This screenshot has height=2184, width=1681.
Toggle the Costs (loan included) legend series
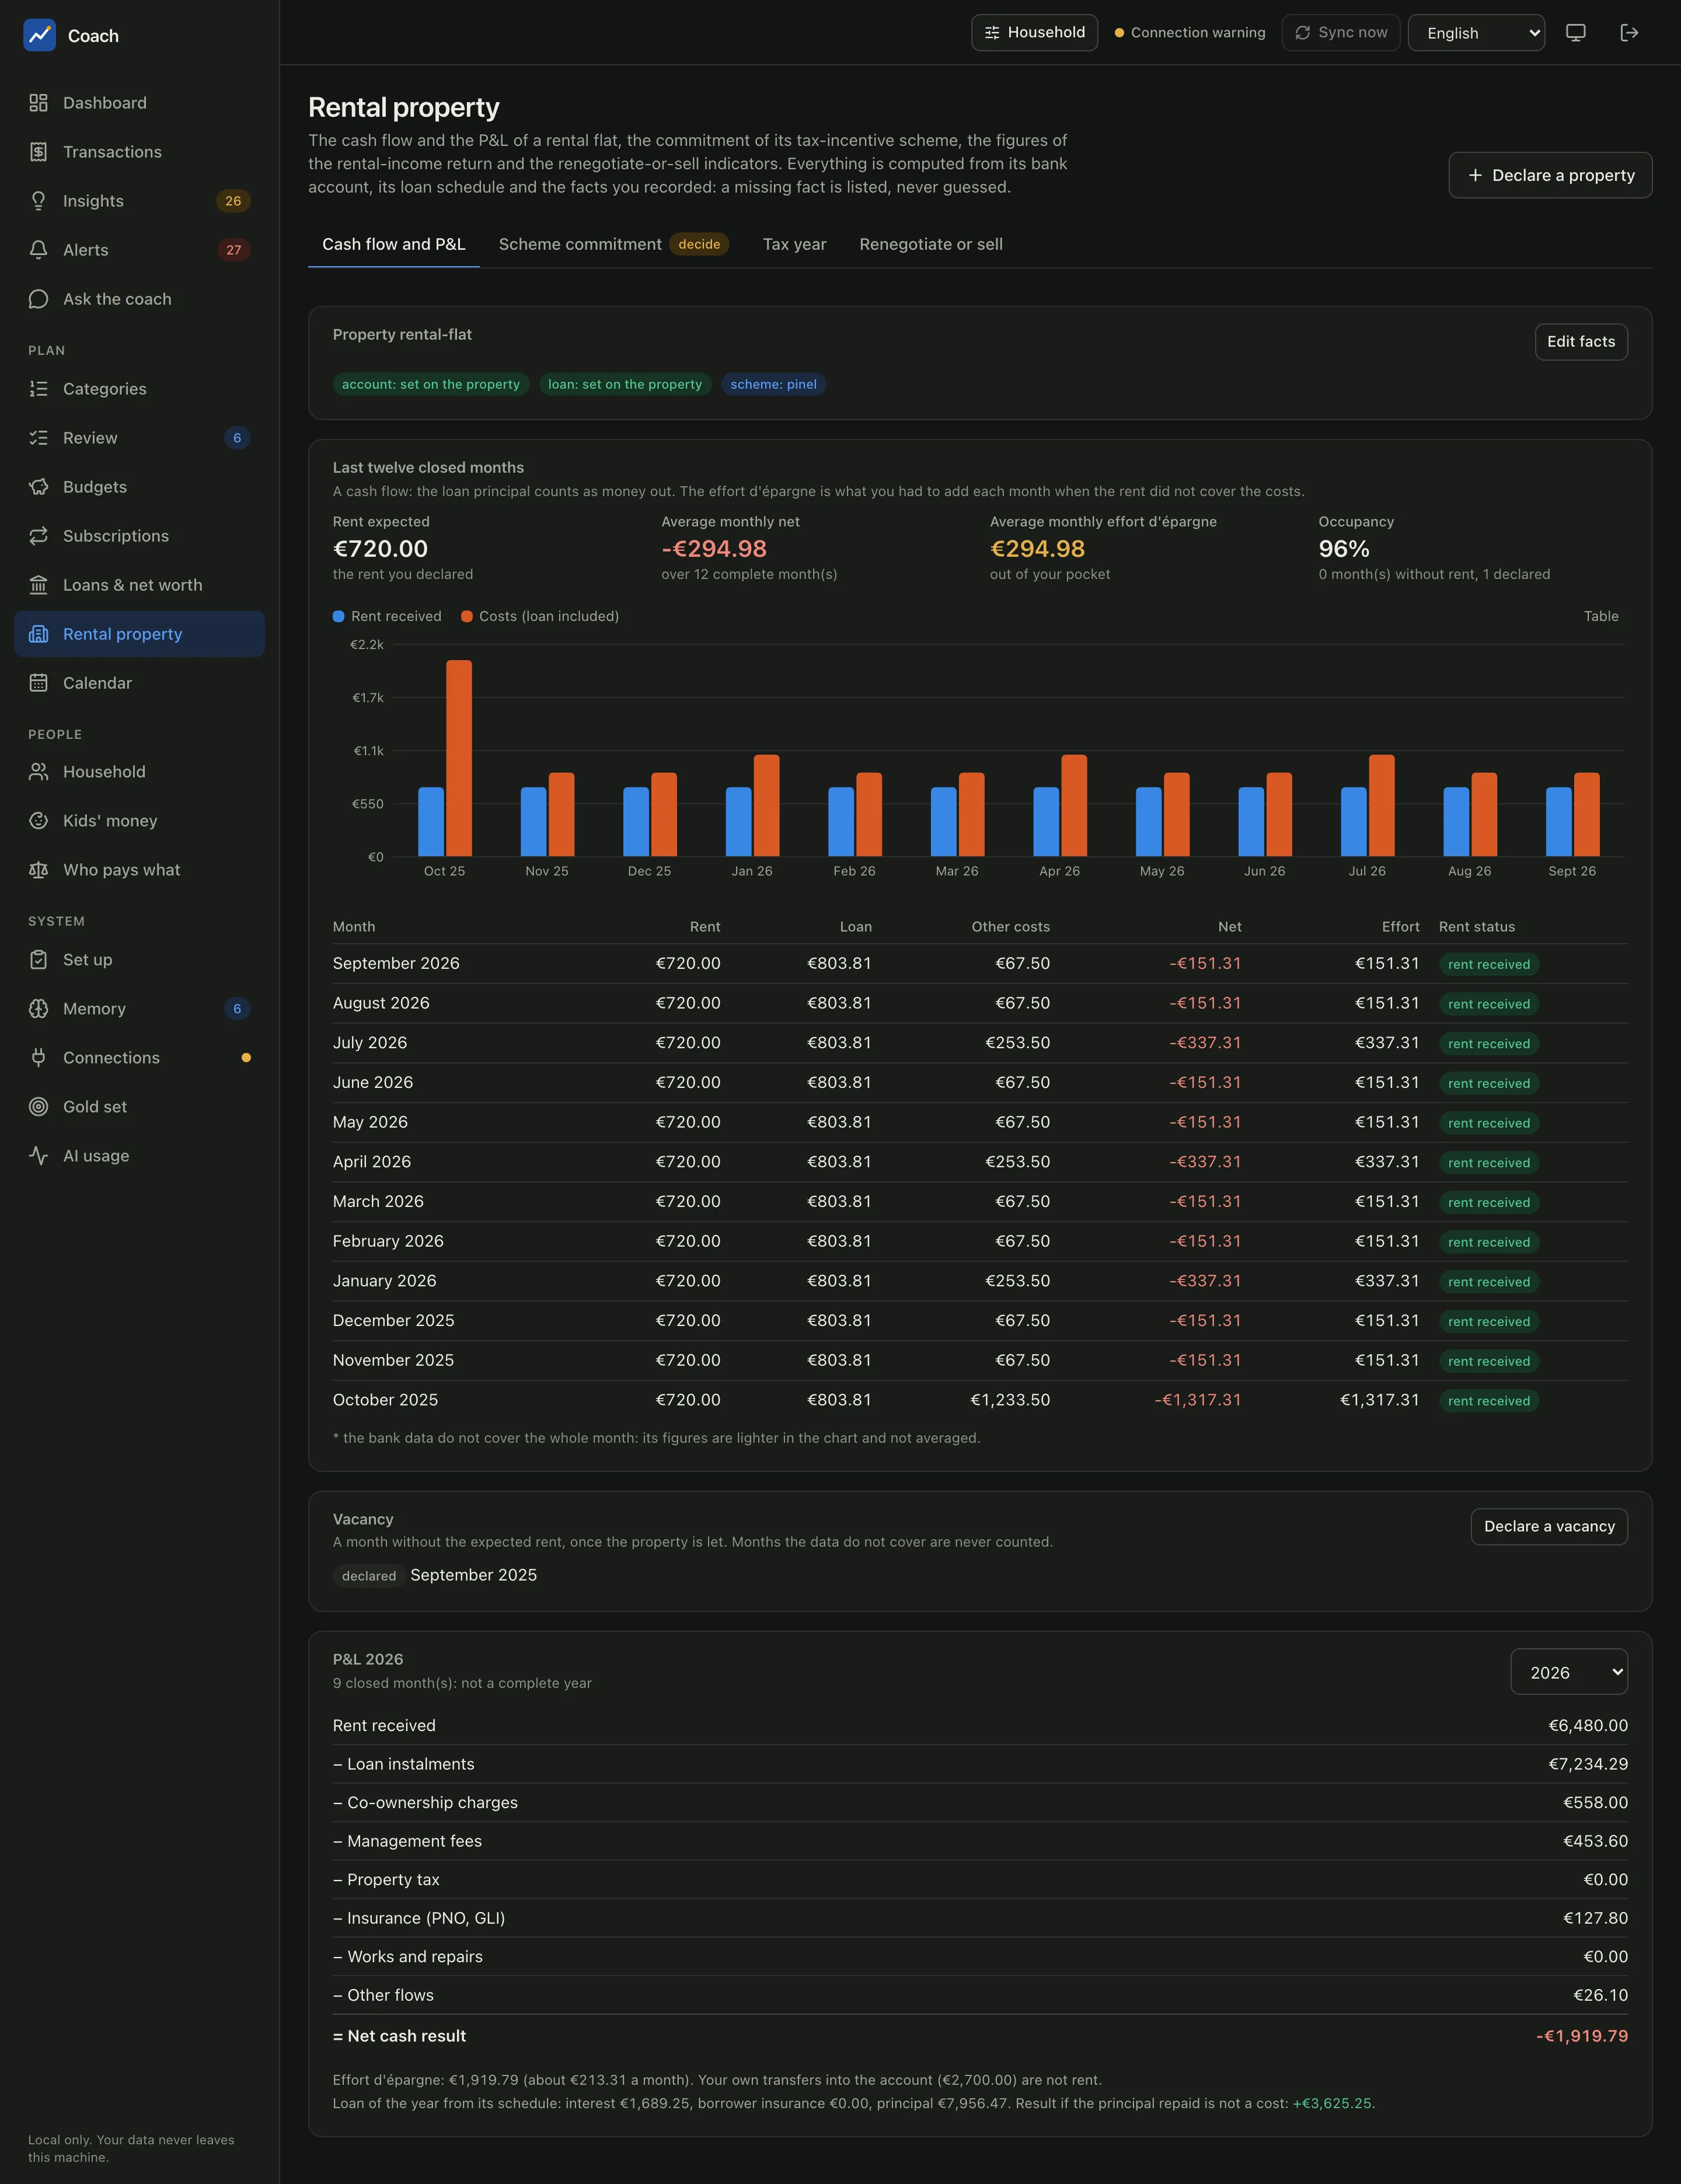click(540, 616)
